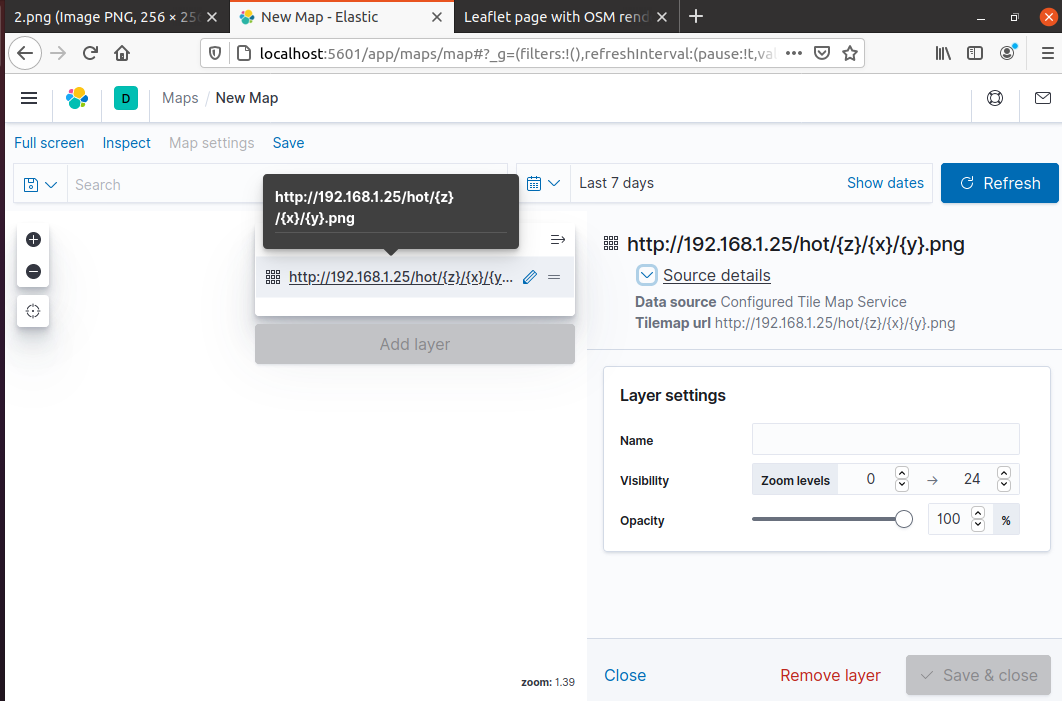Increase minimum zoom level
This screenshot has width=1062, height=701.
pos(901,473)
